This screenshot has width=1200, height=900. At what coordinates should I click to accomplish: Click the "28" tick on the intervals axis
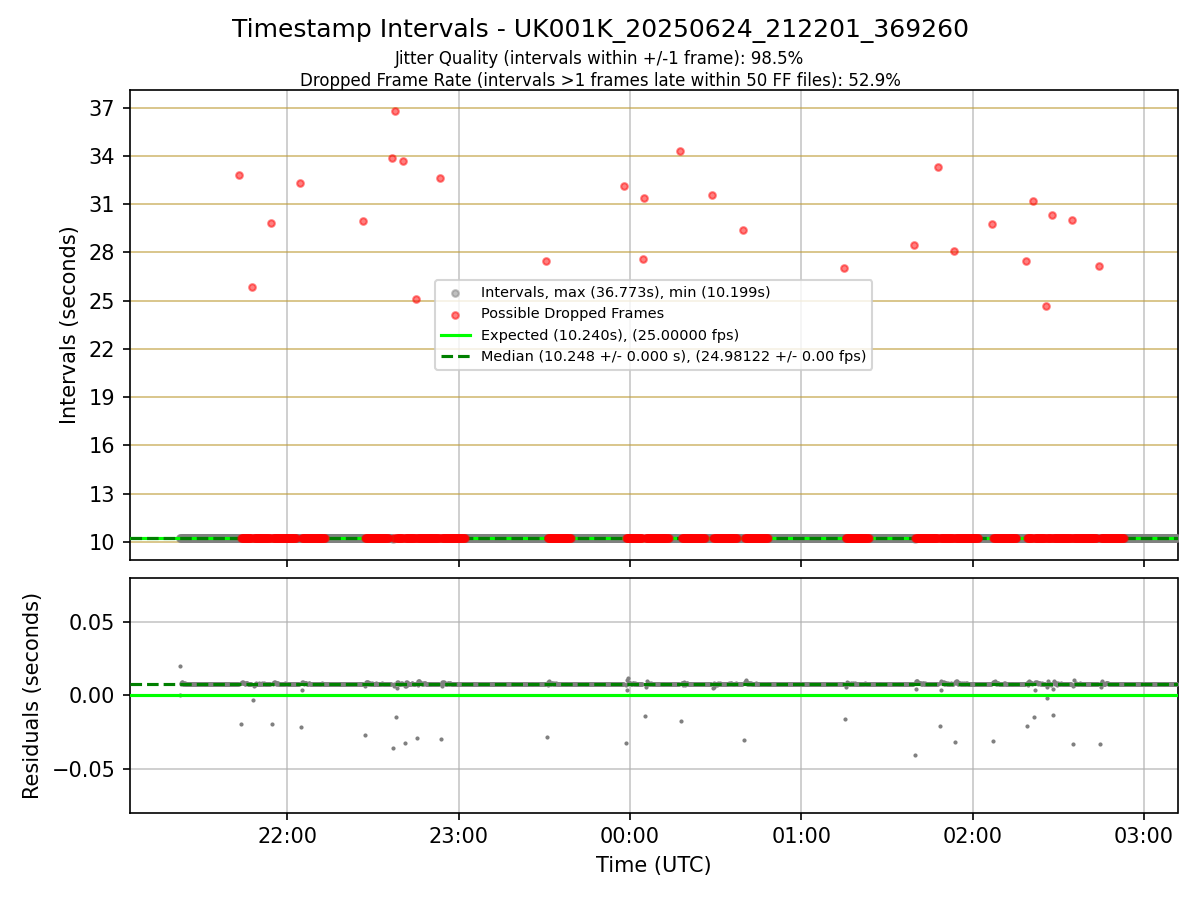pyautogui.click(x=103, y=252)
